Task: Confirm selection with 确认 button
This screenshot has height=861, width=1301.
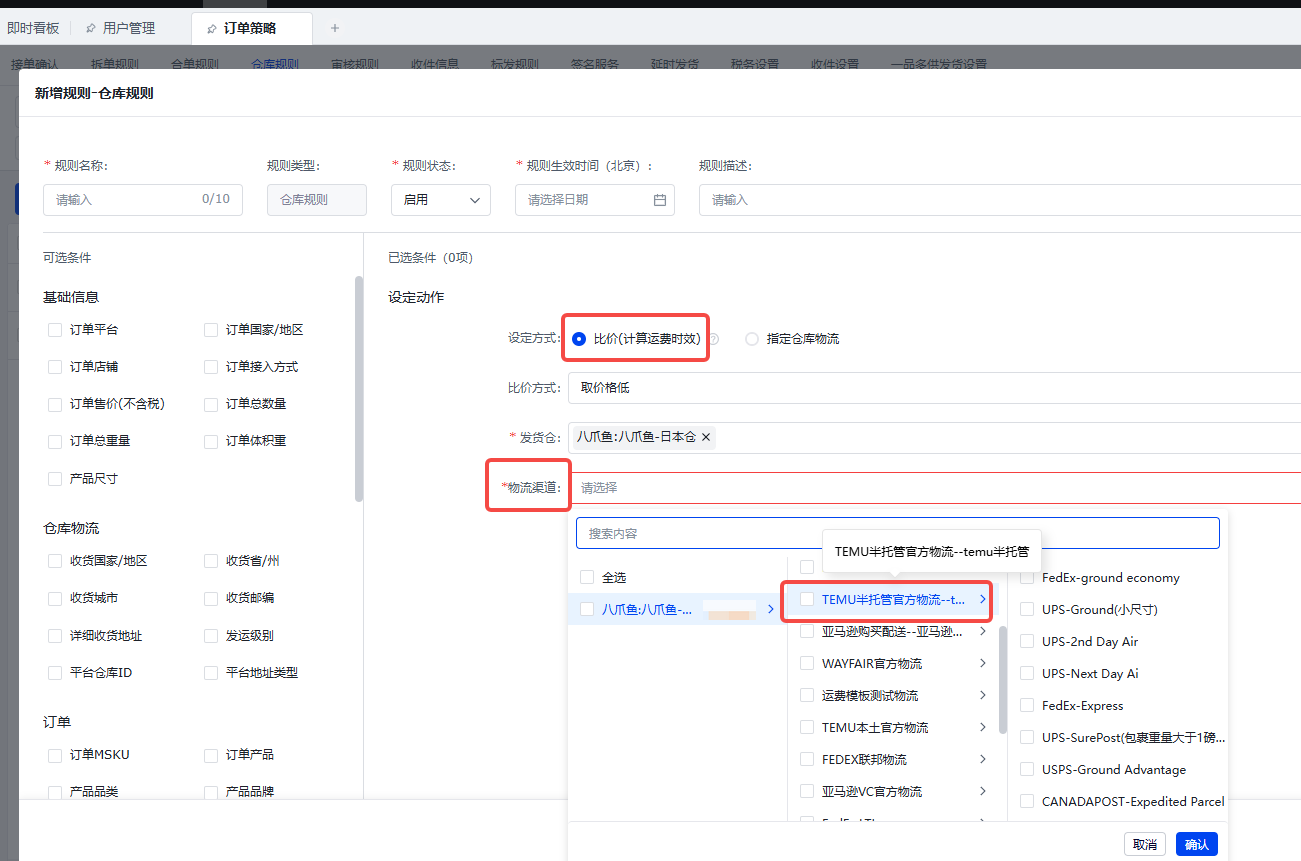Action: point(1197,845)
